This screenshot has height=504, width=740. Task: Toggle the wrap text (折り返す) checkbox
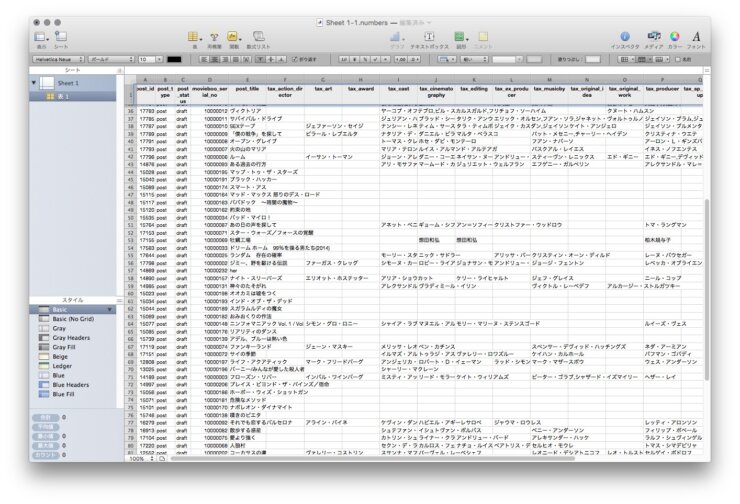[x=295, y=59]
